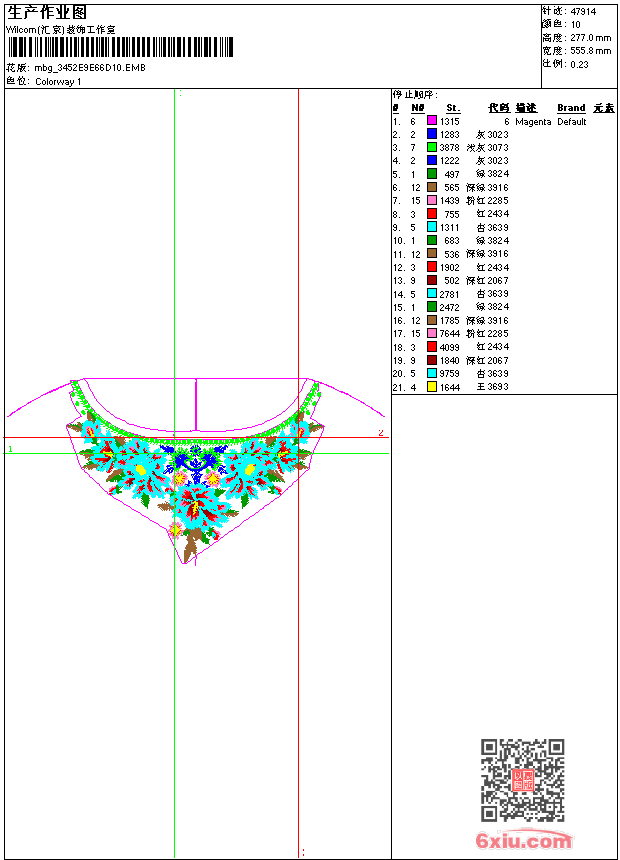The height and width of the screenshot is (860, 620).
Task: Click the QR code image
Action: coord(523,780)
